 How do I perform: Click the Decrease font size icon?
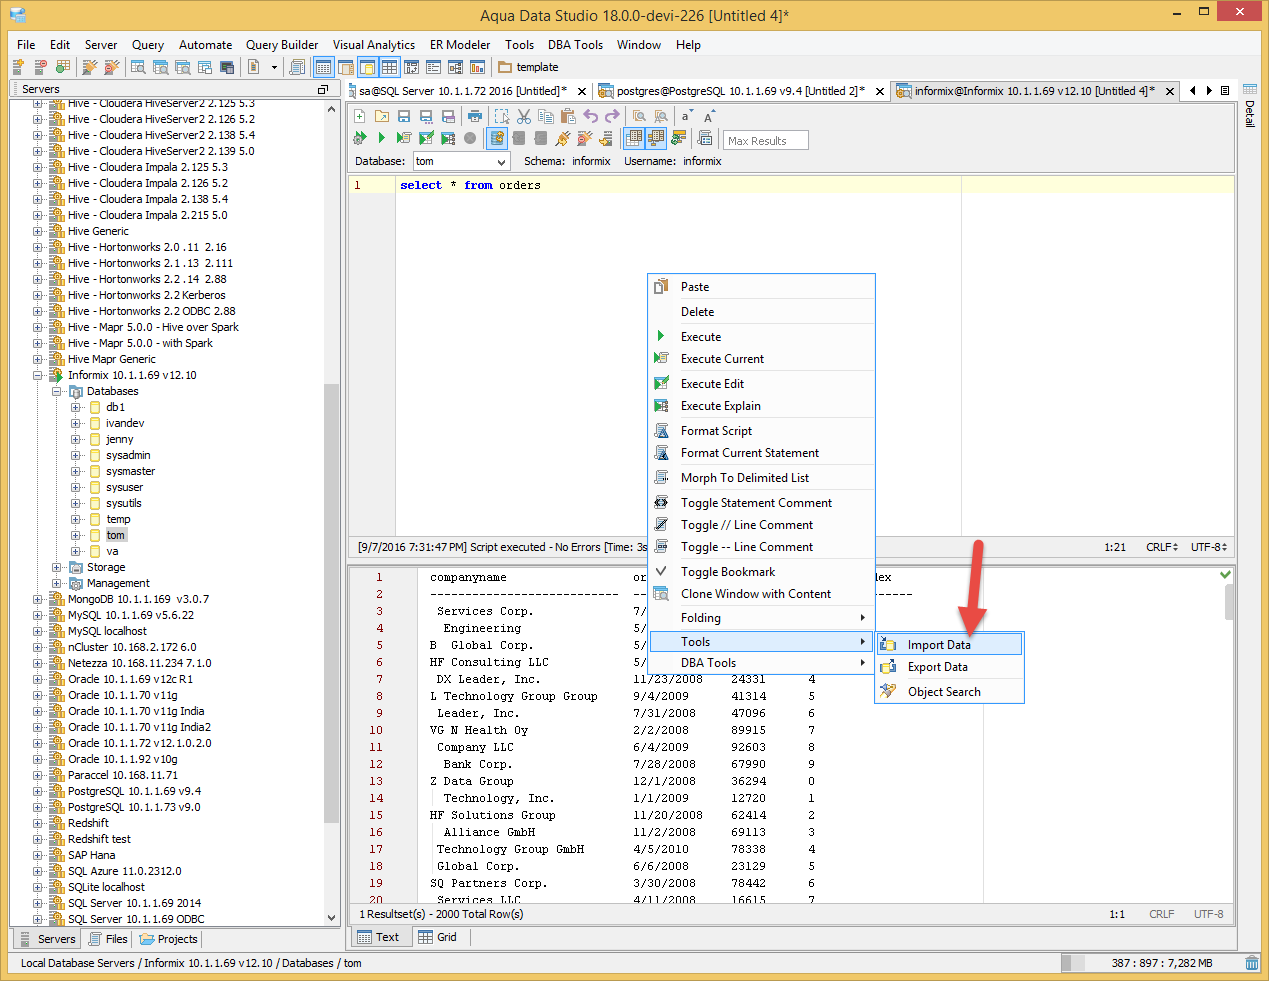click(x=686, y=117)
